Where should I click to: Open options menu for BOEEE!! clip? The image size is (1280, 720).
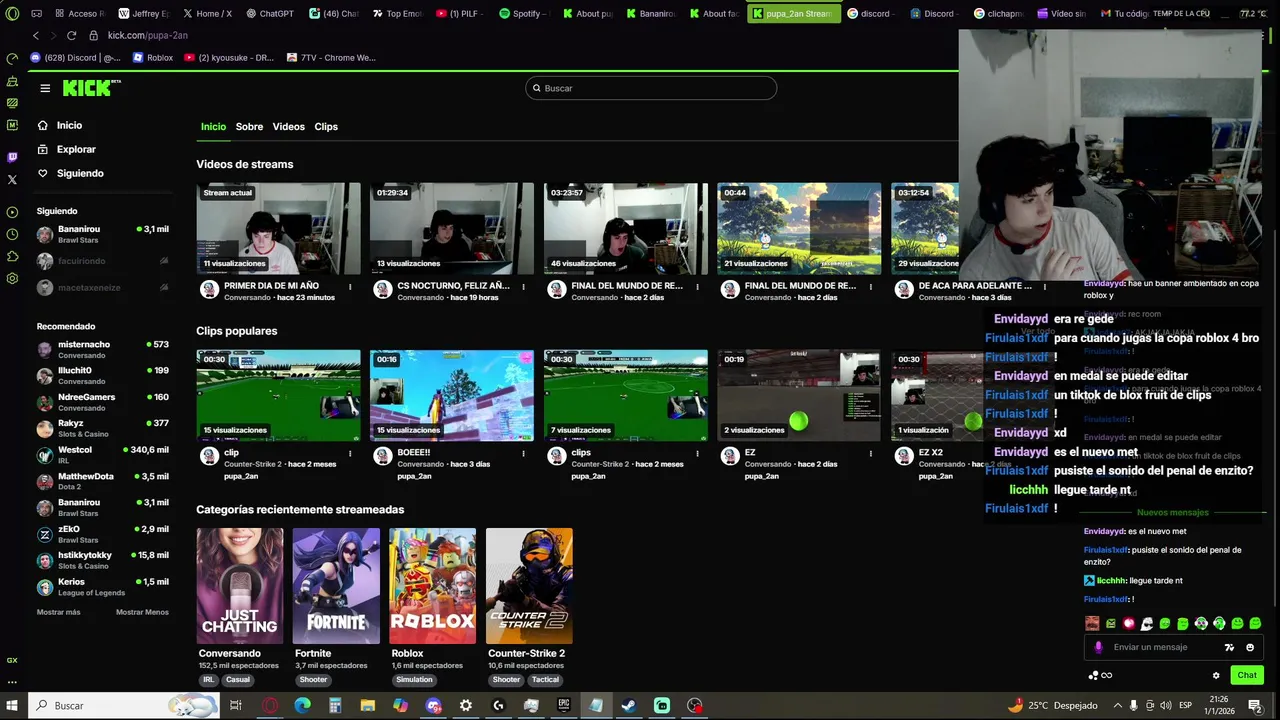click(x=523, y=453)
